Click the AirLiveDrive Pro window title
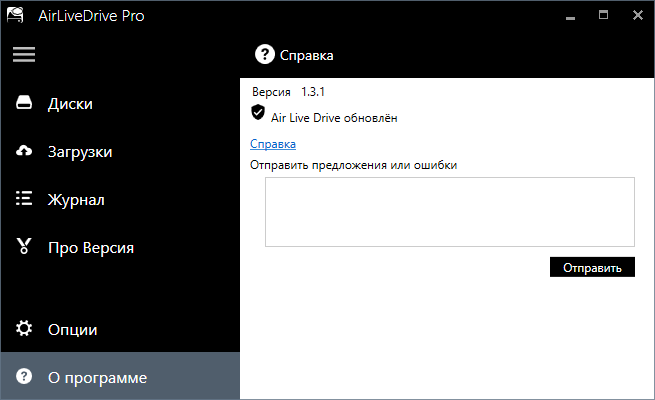 91,16
